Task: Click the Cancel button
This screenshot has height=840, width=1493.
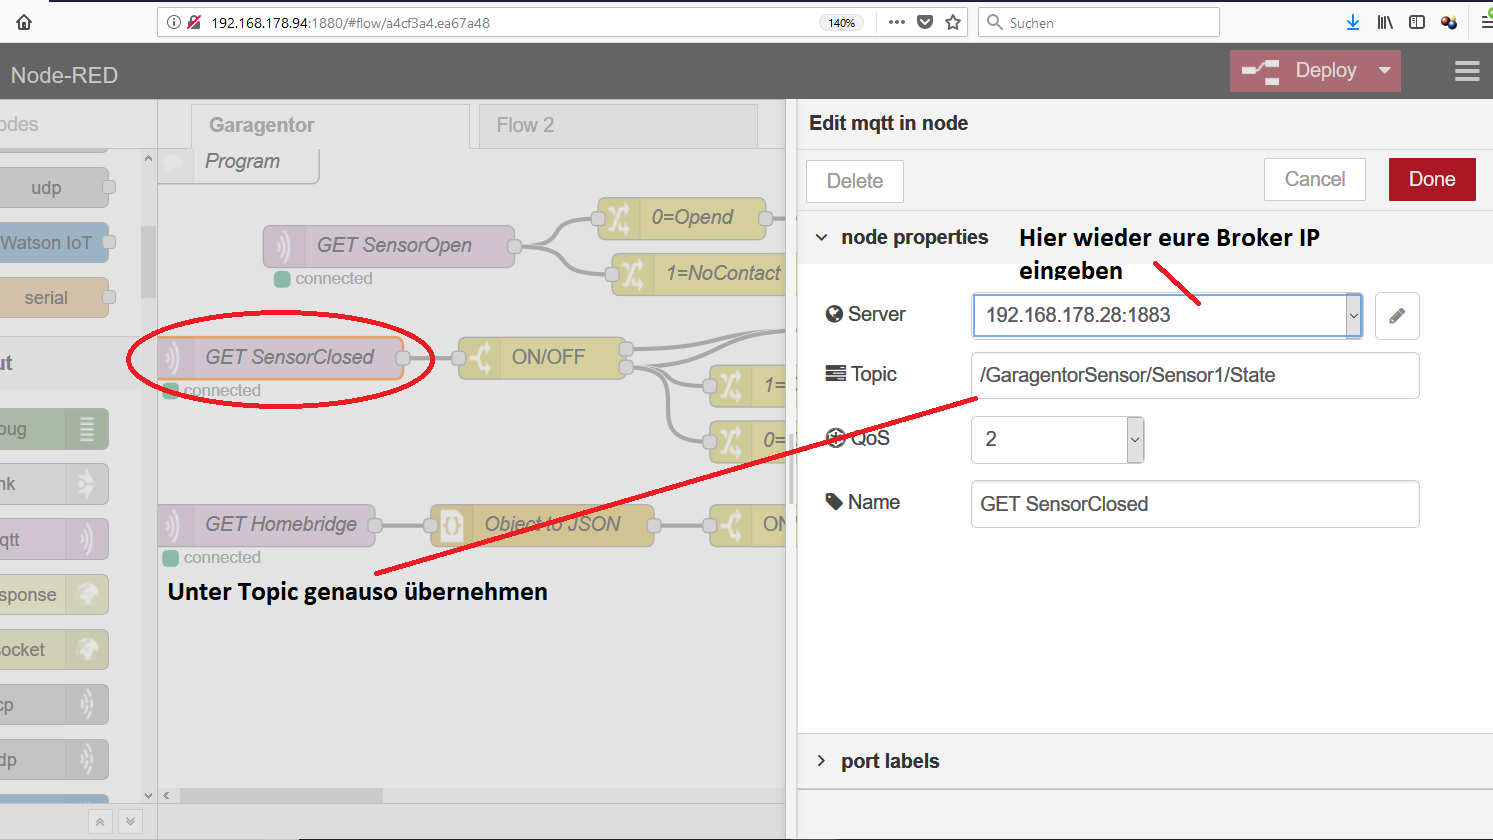Action: pyautogui.click(x=1314, y=179)
